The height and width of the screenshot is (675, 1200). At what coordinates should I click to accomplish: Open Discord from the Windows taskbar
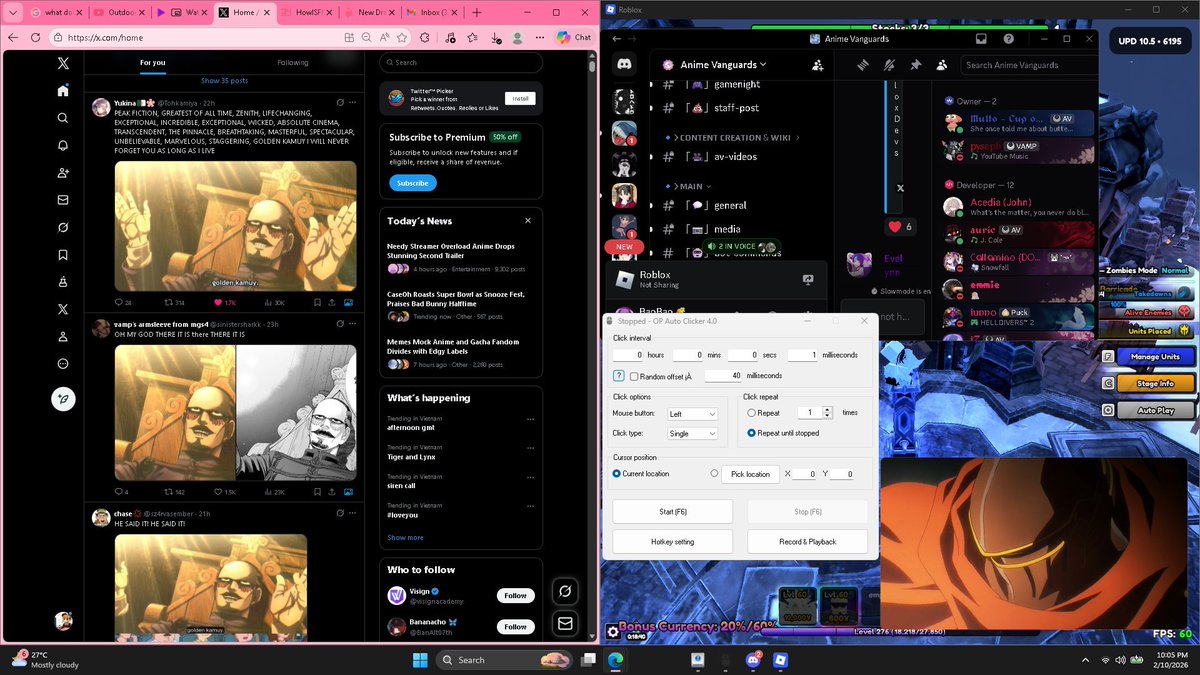(752, 660)
